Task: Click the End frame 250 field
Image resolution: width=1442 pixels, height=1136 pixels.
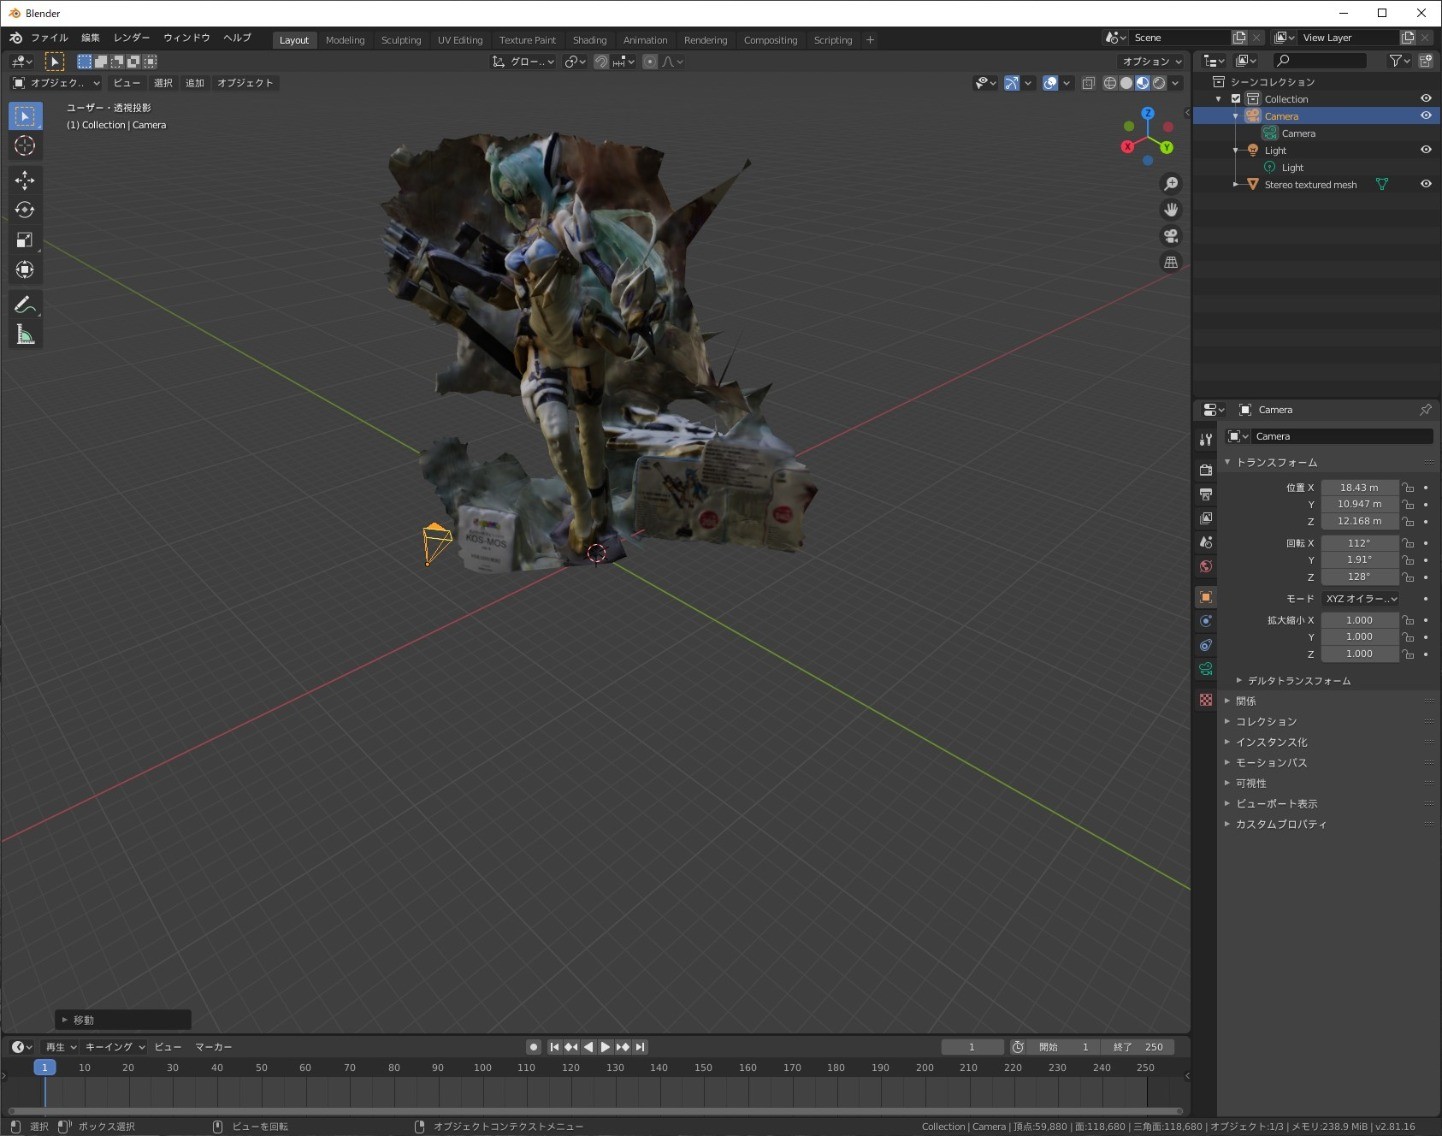Action: tap(1138, 1047)
